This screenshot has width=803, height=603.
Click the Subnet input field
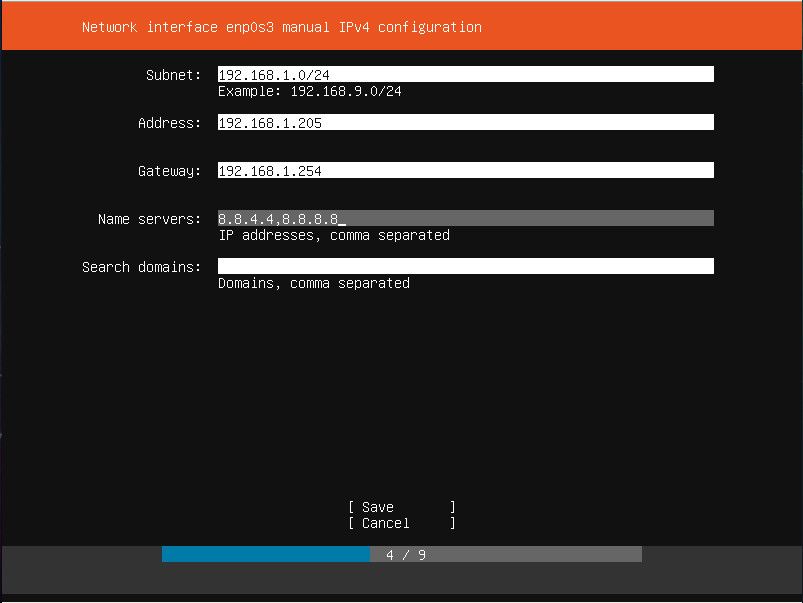[465, 74]
